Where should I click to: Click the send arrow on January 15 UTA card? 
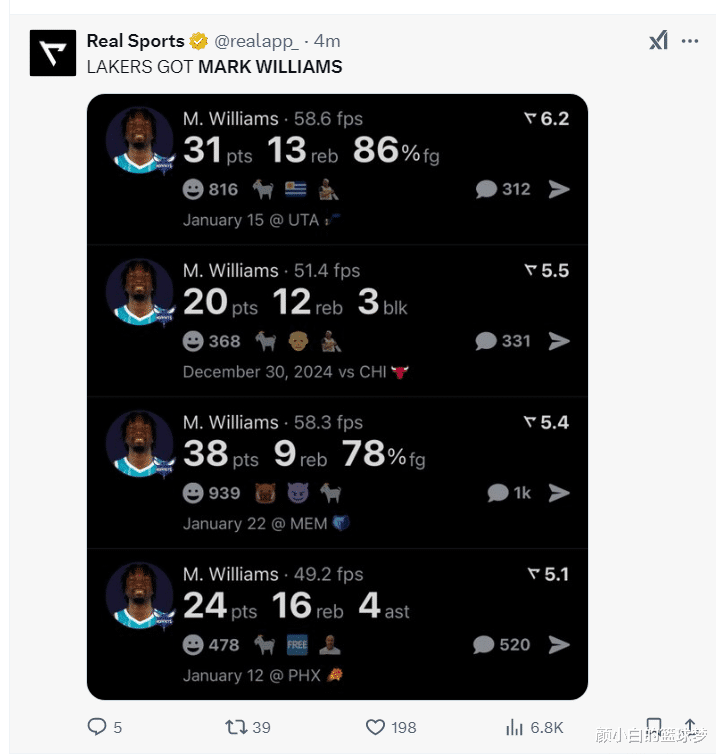(x=559, y=189)
